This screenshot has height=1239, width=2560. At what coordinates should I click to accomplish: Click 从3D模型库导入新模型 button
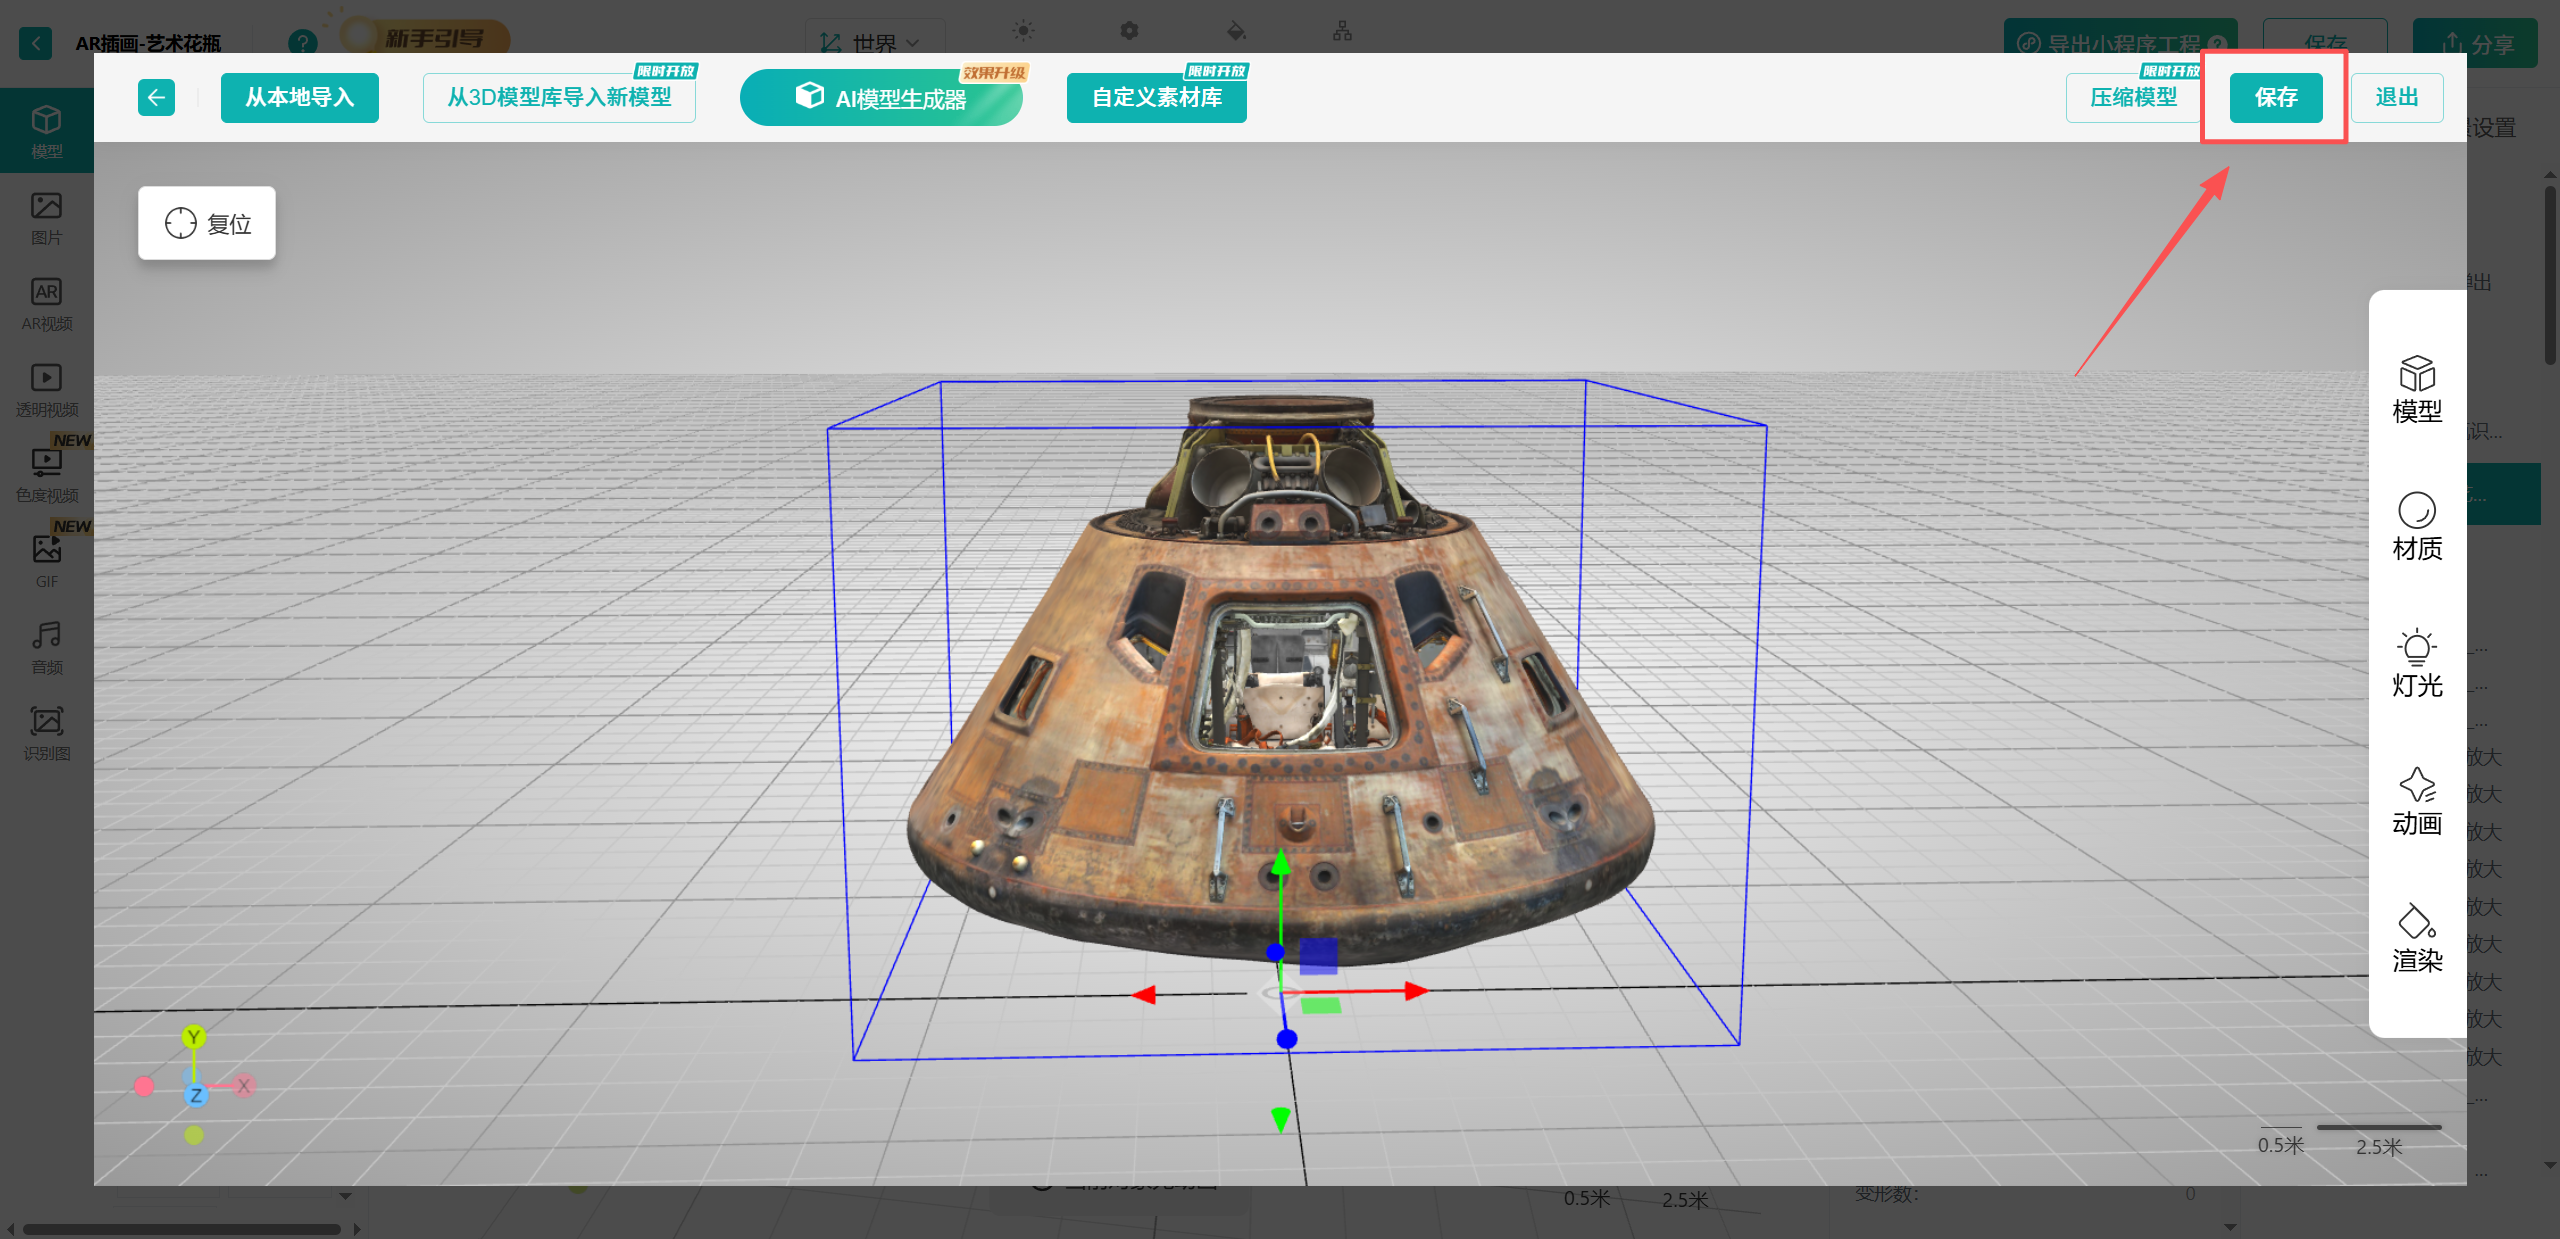click(x=559, y=98)
